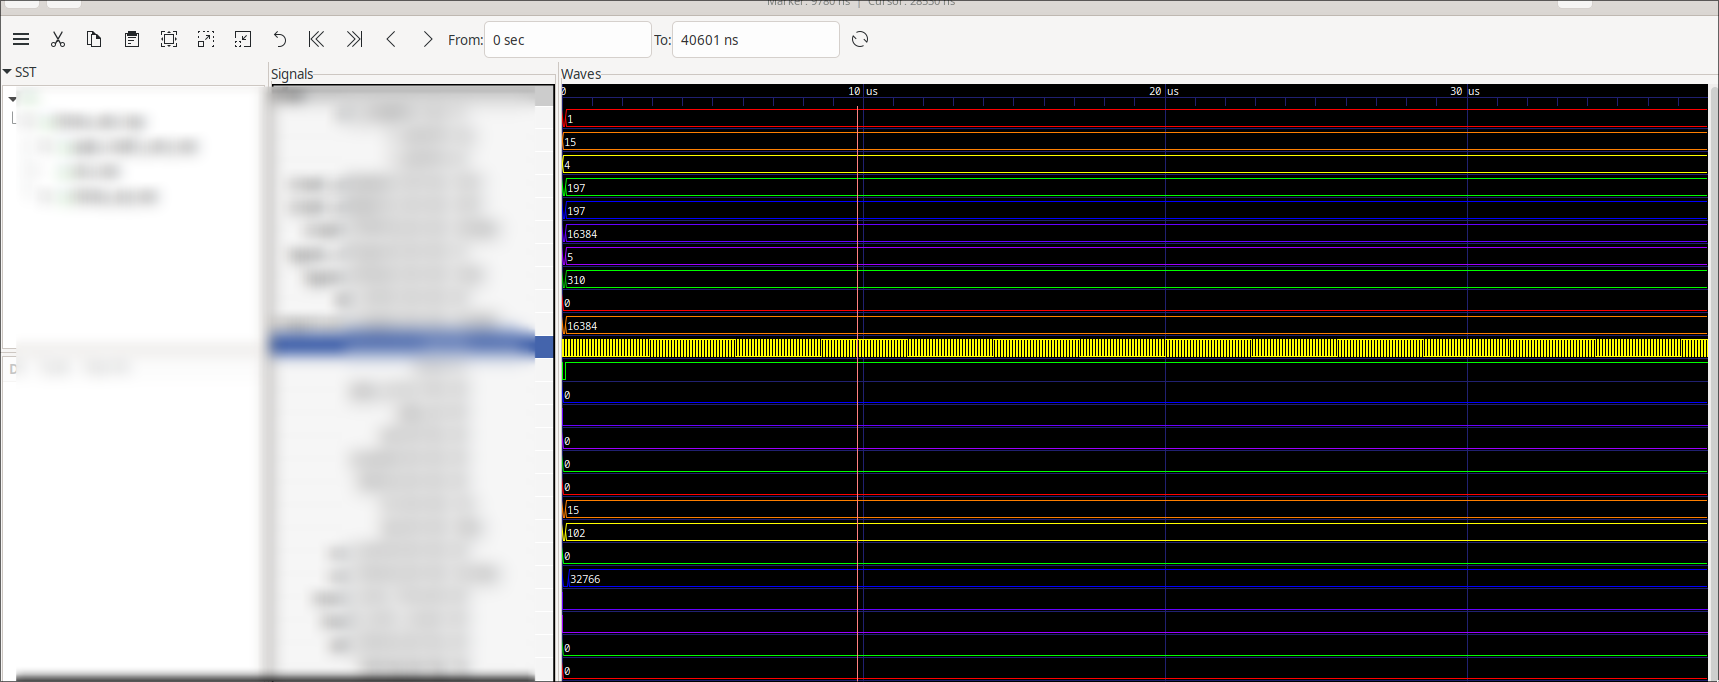
Task: Copy the selected traces
Action: point(94,39)
